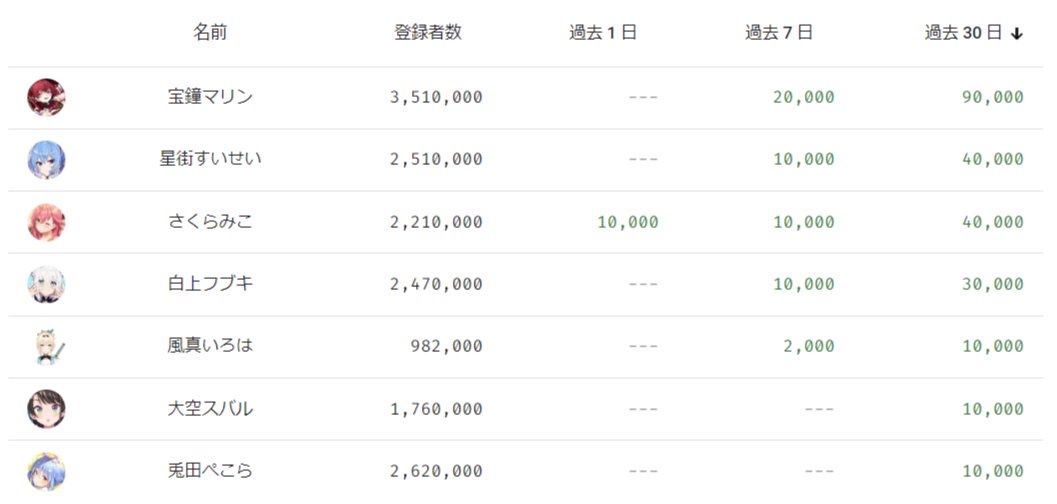Open 星街すいせい's blue-haired avatar icon
Viewport: 1057px width, 504px height.
click(x=47, y=160)
